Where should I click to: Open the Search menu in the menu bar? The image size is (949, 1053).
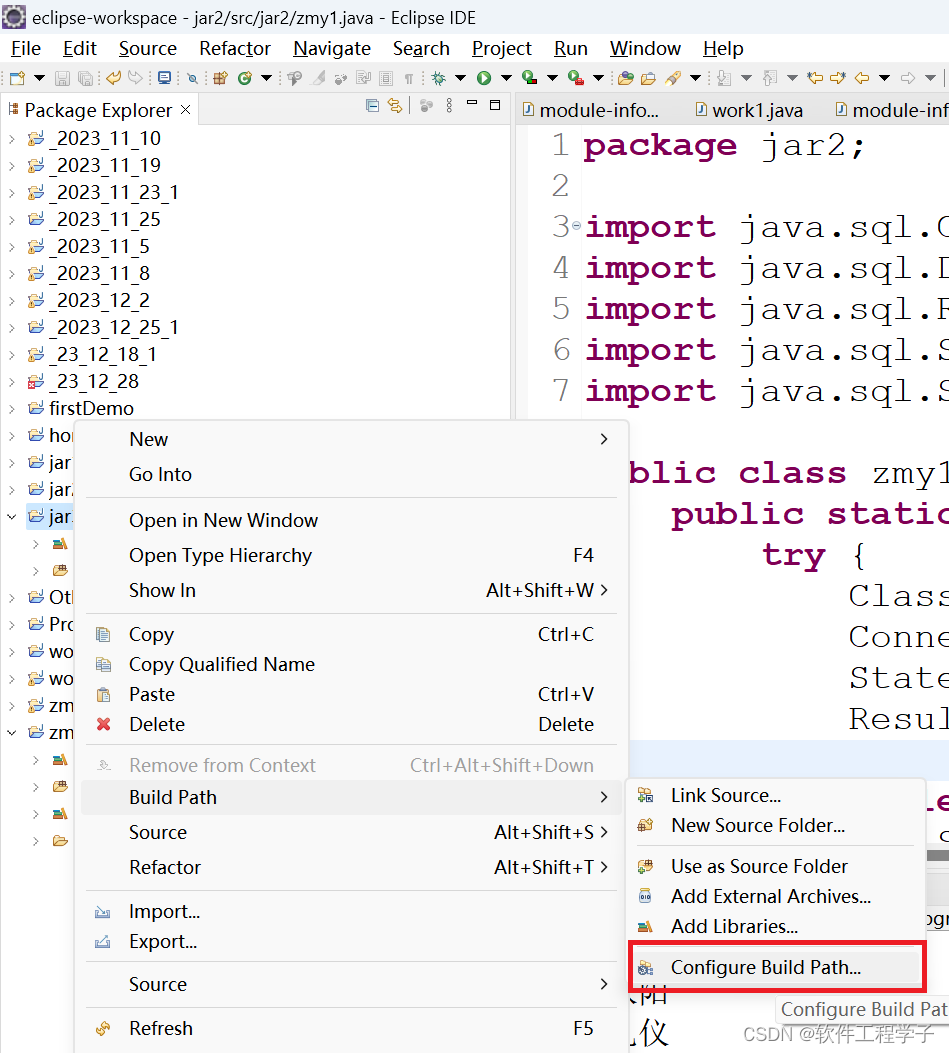point(421,48)
